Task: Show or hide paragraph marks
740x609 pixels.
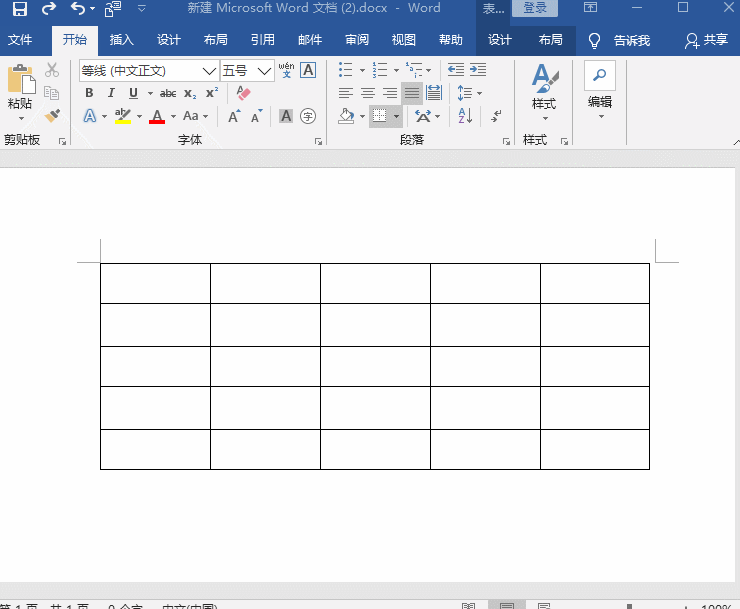Action: point(496,116)
